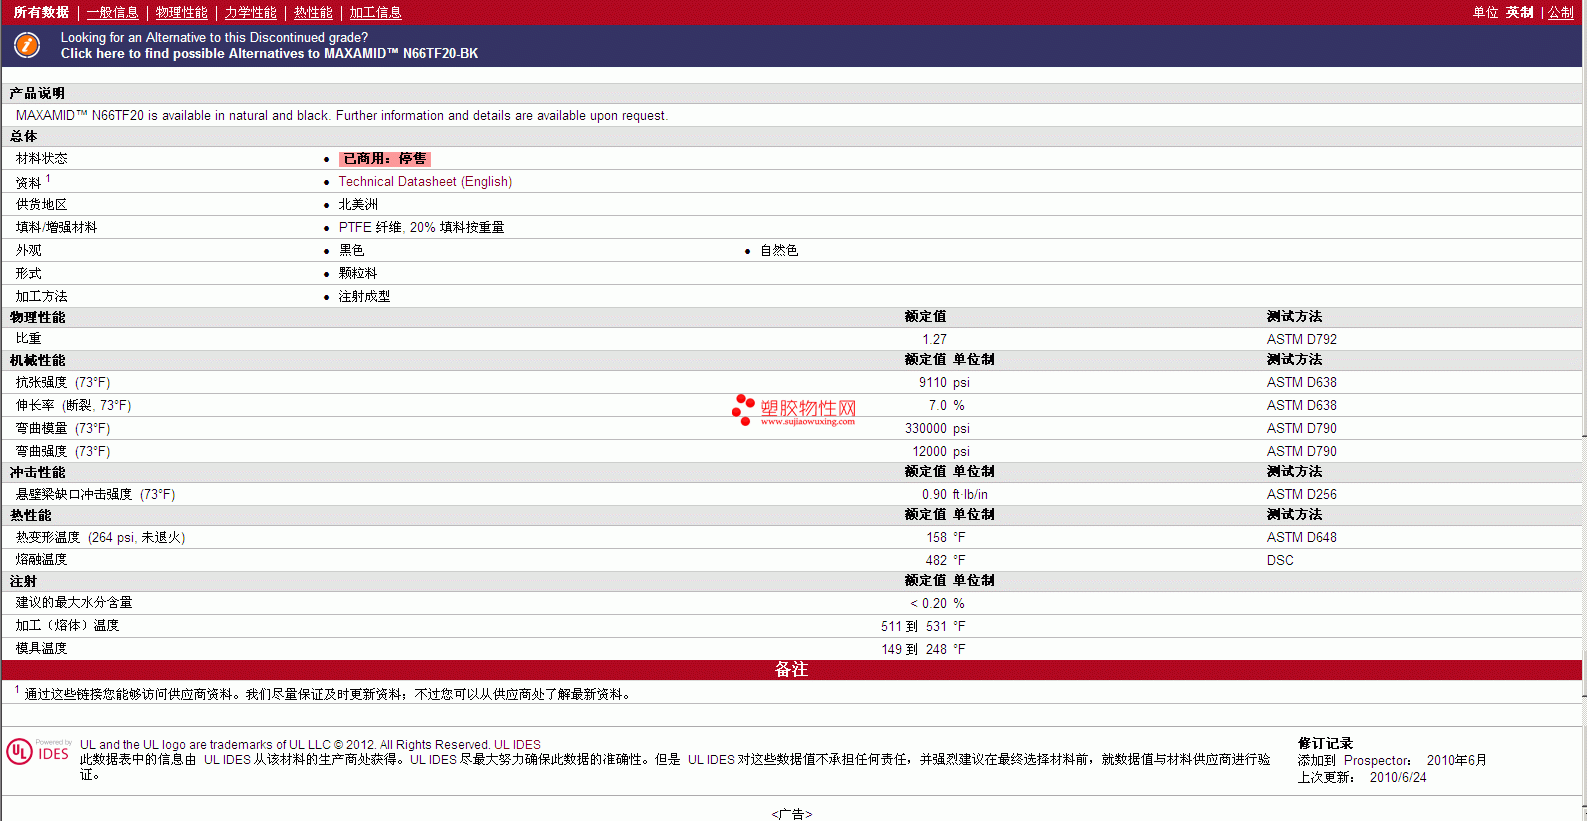The width and height of the screenshot is (1587, 821).
Task: Click the red 备注 notes header
Action: [x=792, y=670]
